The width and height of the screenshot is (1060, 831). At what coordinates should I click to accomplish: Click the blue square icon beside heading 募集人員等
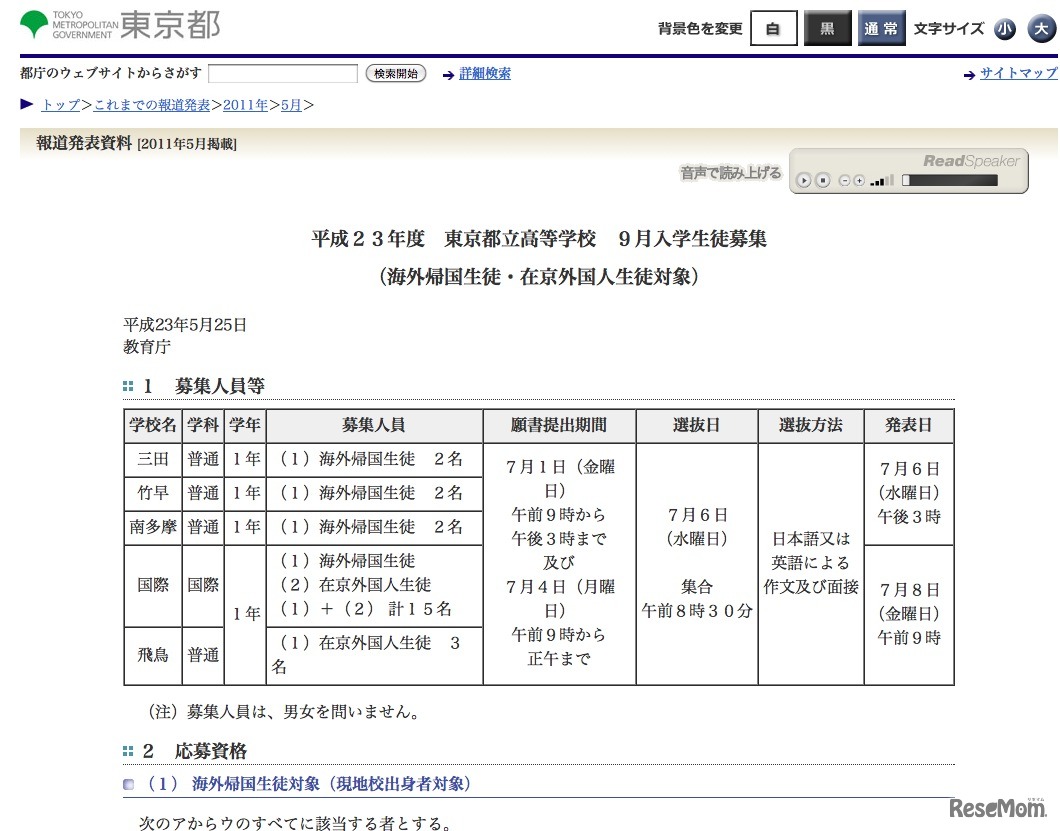click(127, 385)
